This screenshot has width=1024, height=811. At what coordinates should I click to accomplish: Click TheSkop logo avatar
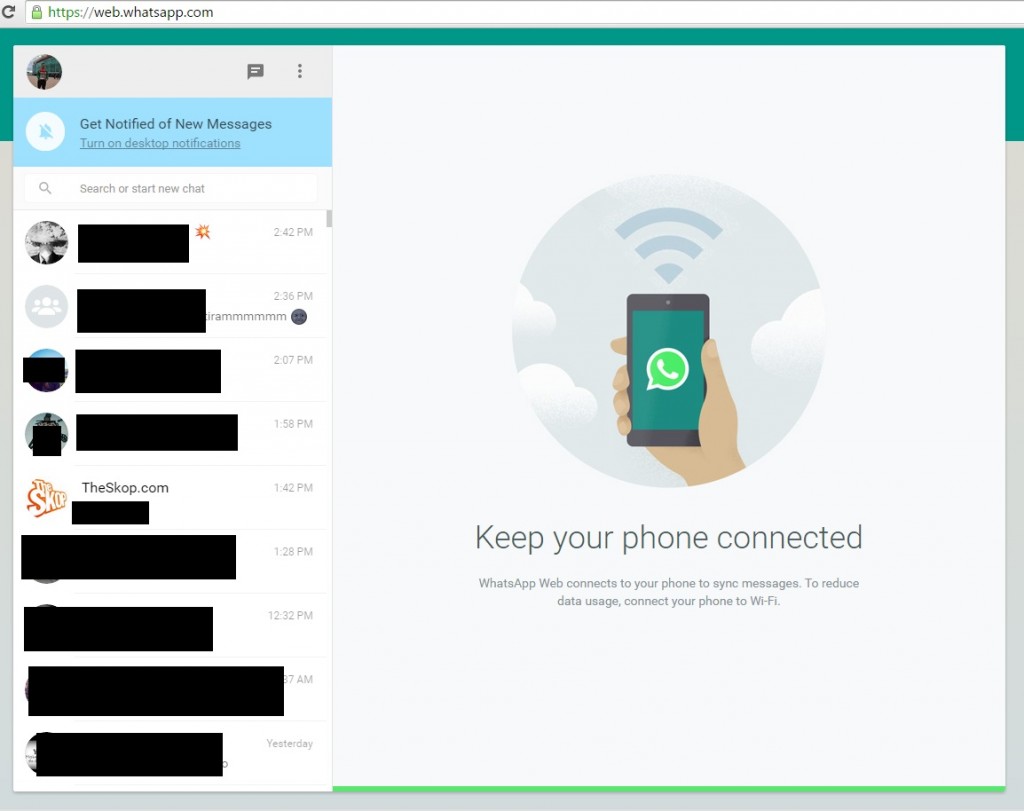tap(46, 497)
